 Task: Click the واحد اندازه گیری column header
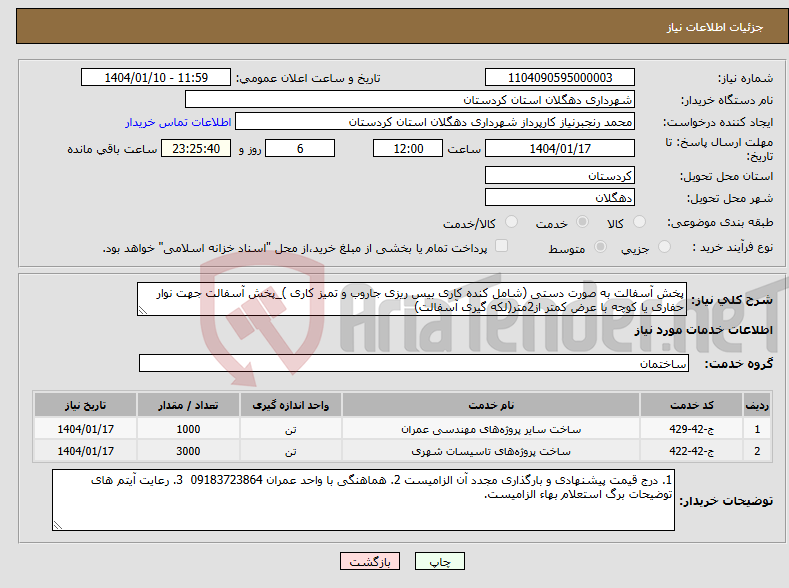pos(291,405)
